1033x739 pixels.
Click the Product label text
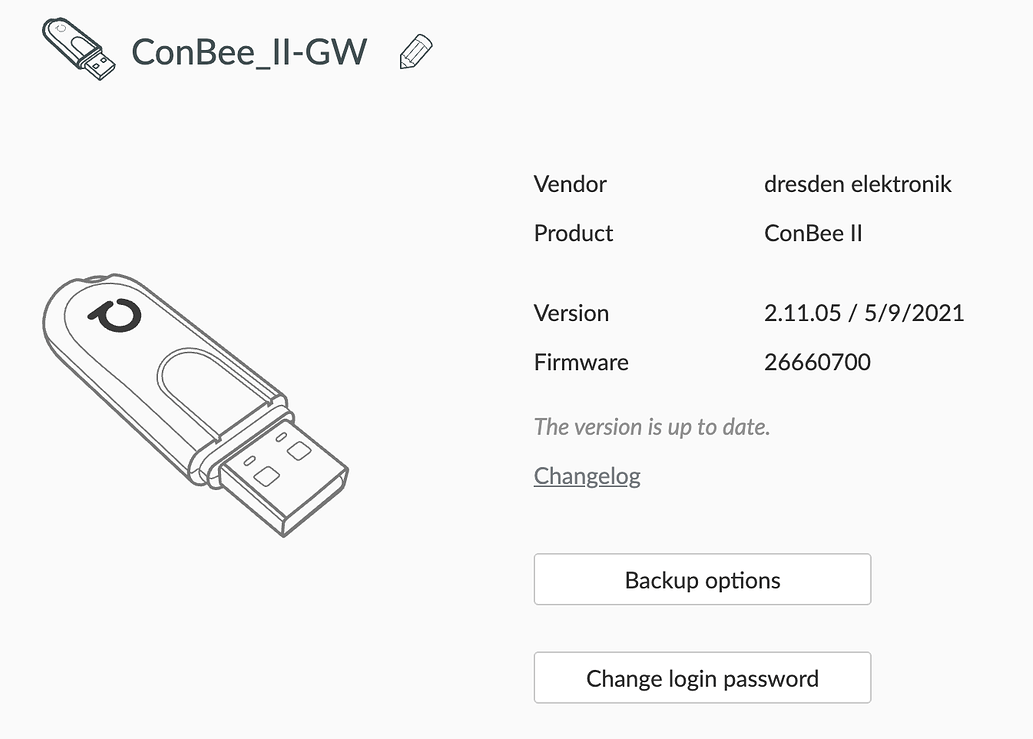point(573,233)
